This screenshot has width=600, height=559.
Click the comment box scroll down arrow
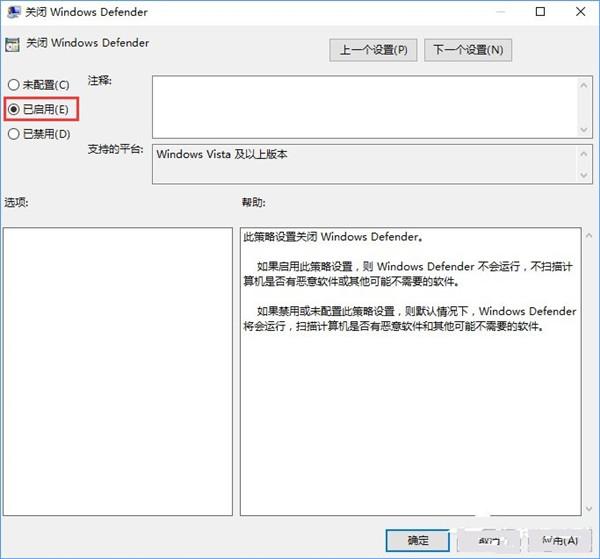584,130
